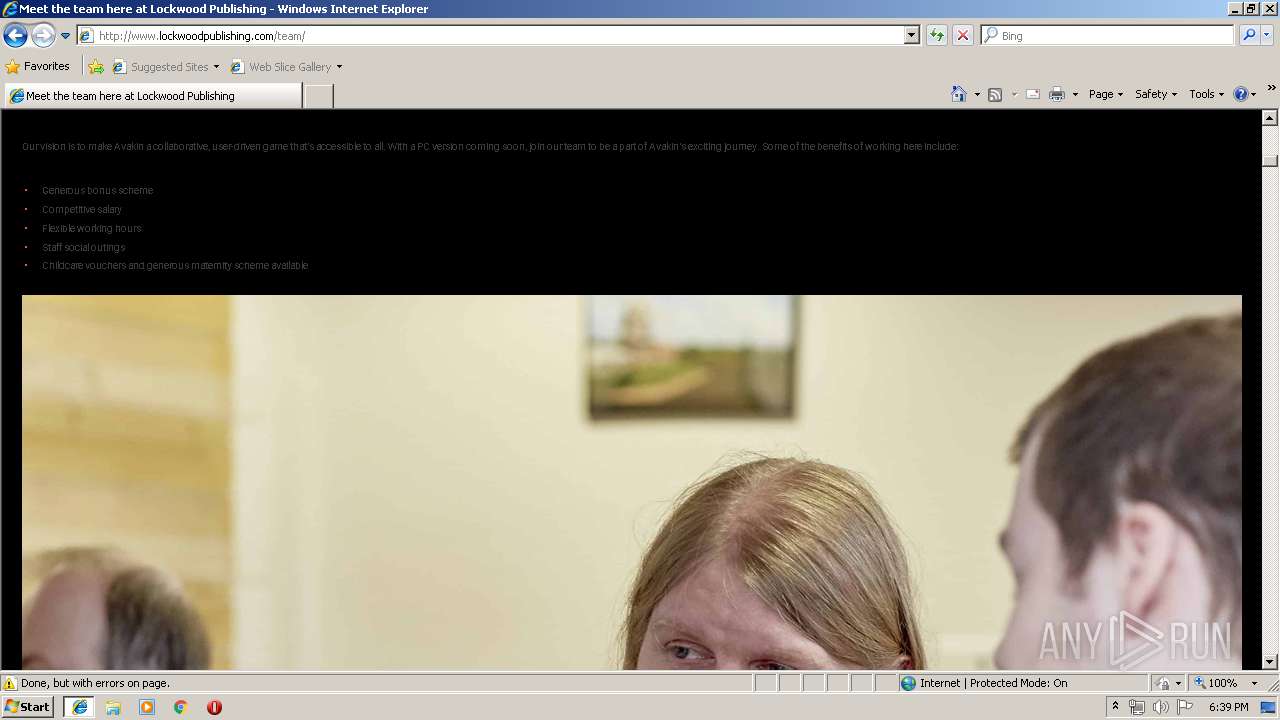Click the network tray icon
The image size is (1280, 720).
click(x=1137, y=707)
